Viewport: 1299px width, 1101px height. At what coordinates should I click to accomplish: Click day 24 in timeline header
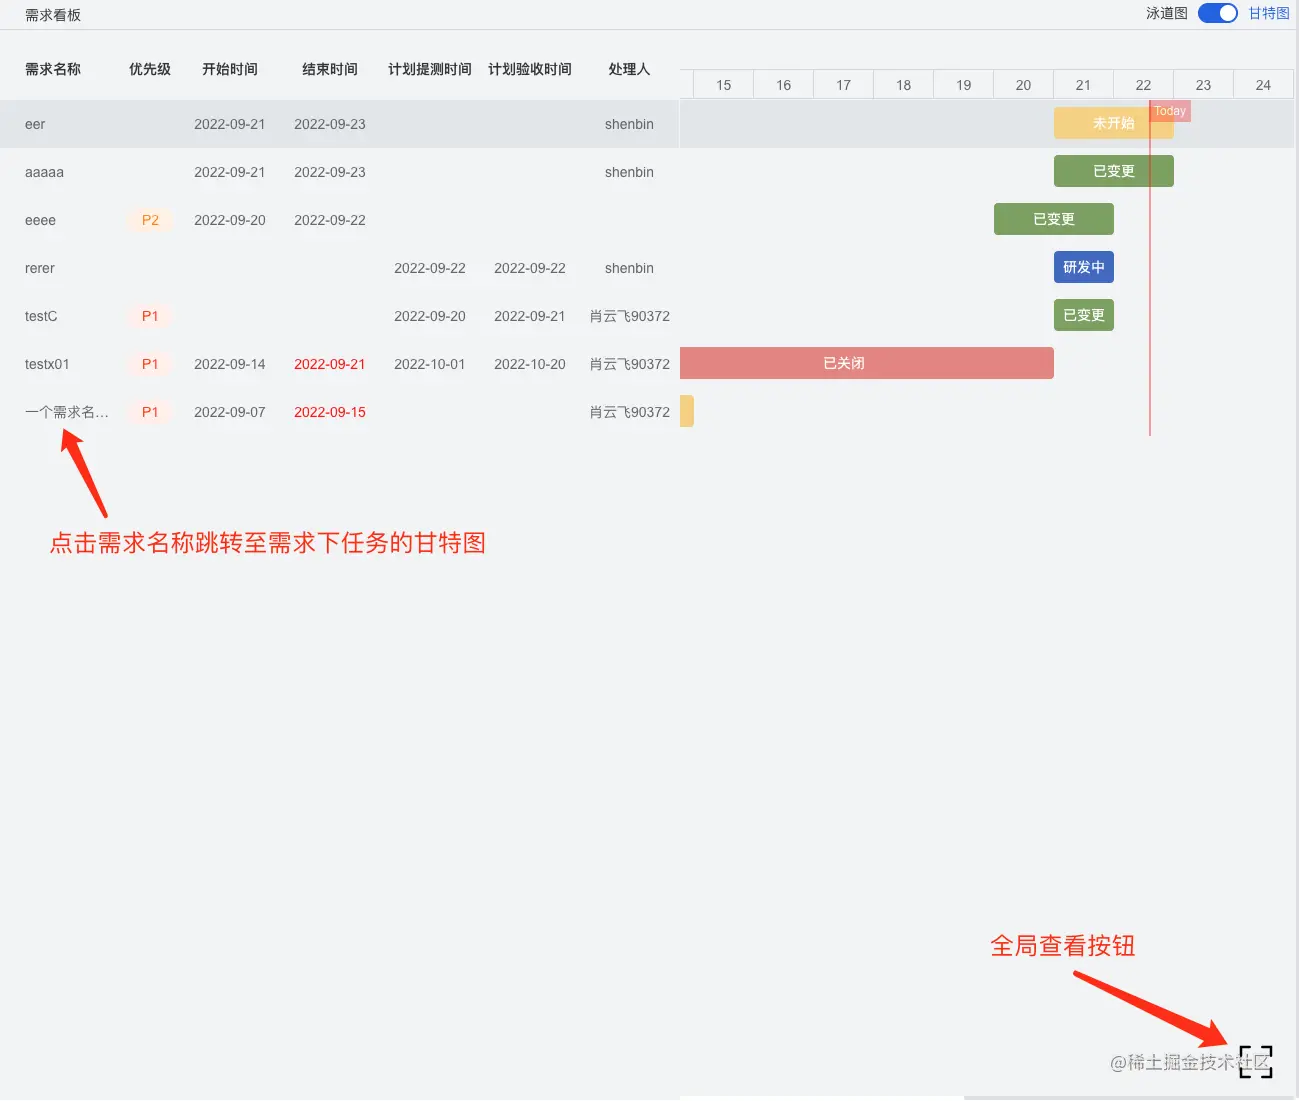pos(1263,85)
